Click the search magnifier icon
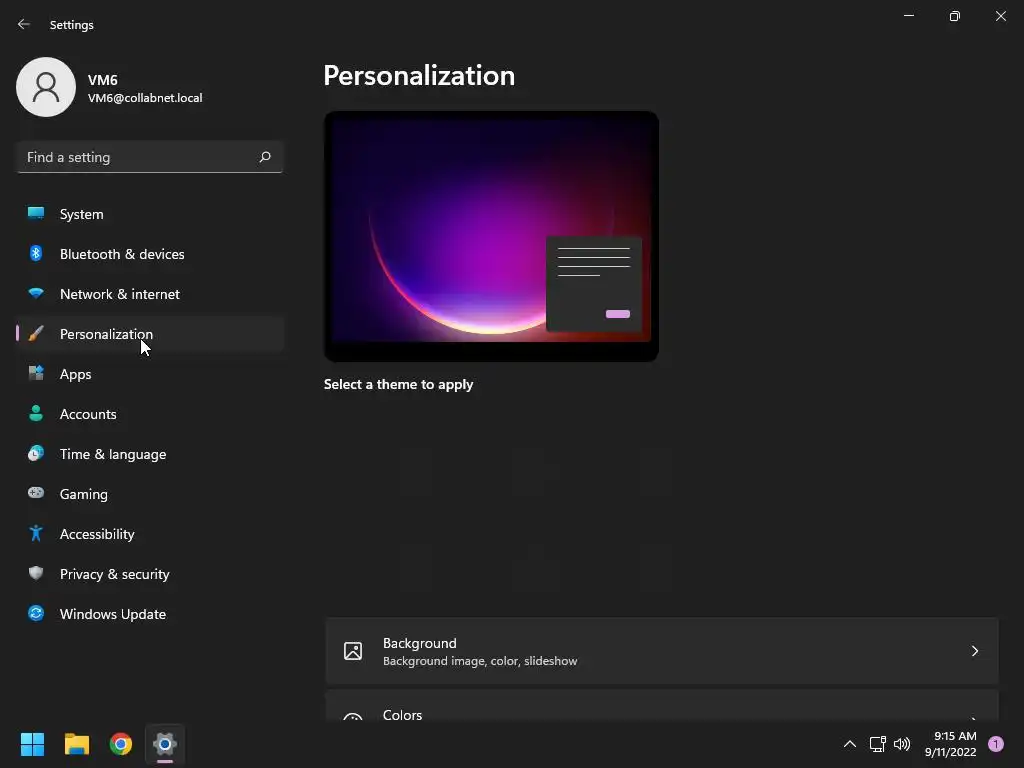The width and height of the screenshot is (1024, 768). [264, 157]
